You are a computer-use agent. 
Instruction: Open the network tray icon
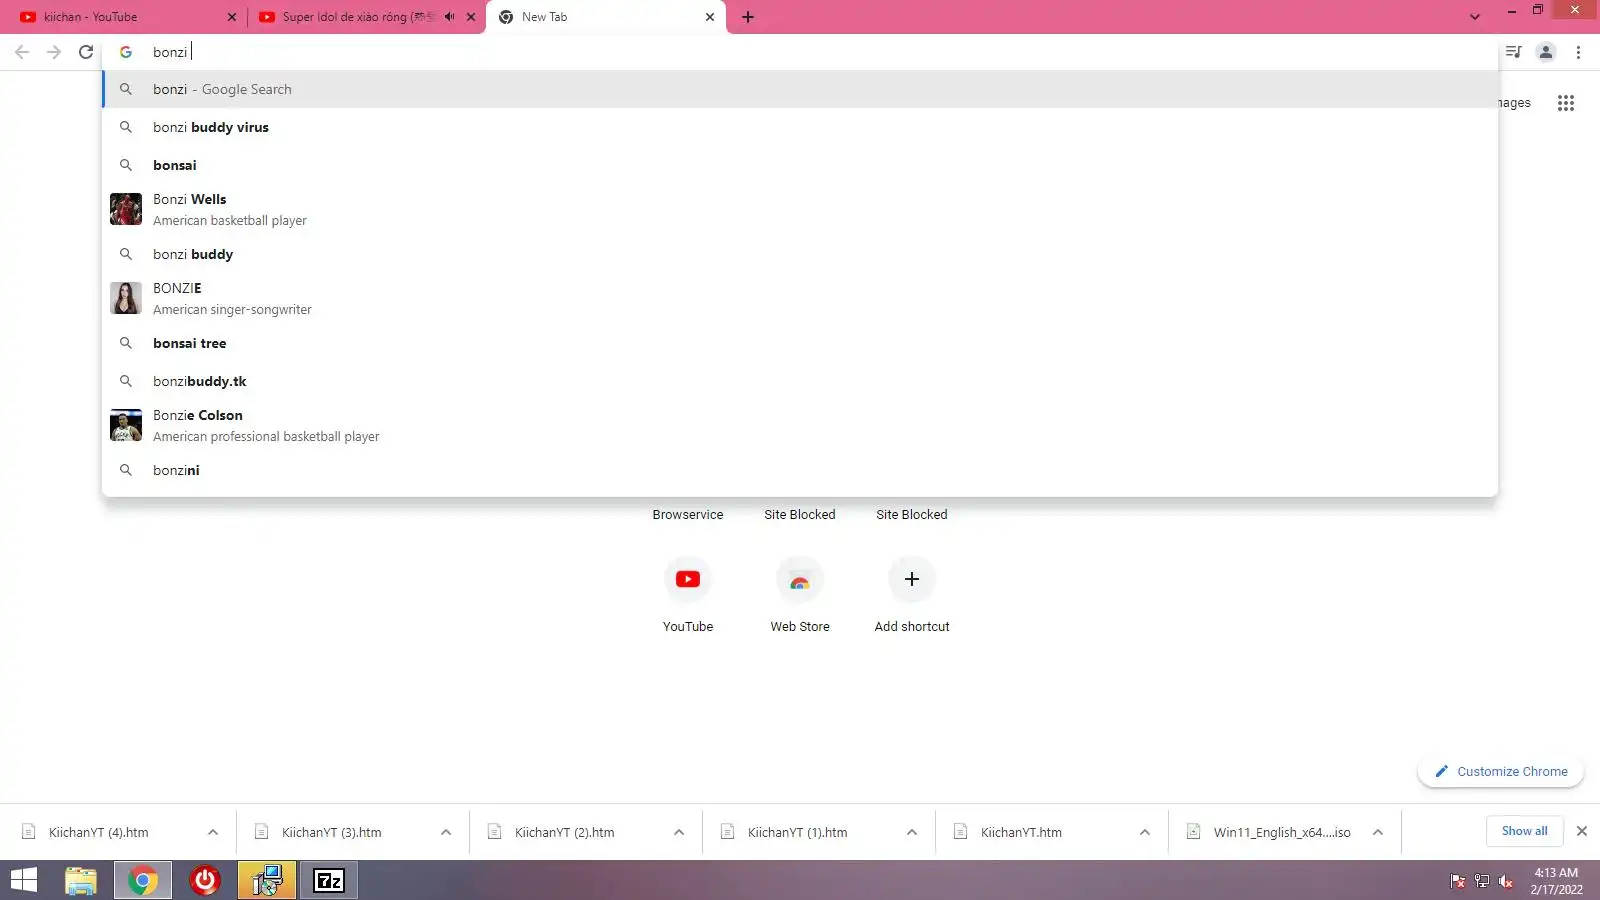click(x=1482, y=881)
